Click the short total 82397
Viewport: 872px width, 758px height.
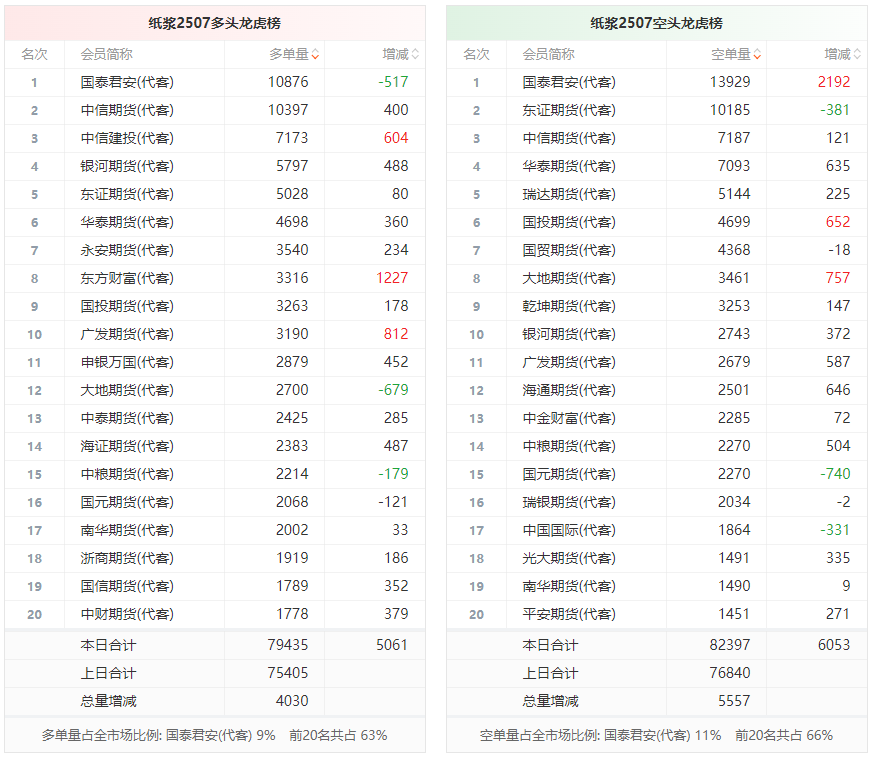coord(730,645)
